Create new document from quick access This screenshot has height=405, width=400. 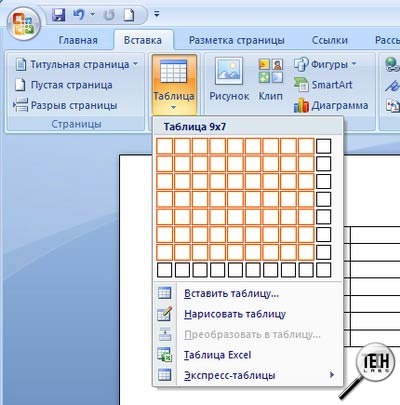click(129, 15)
